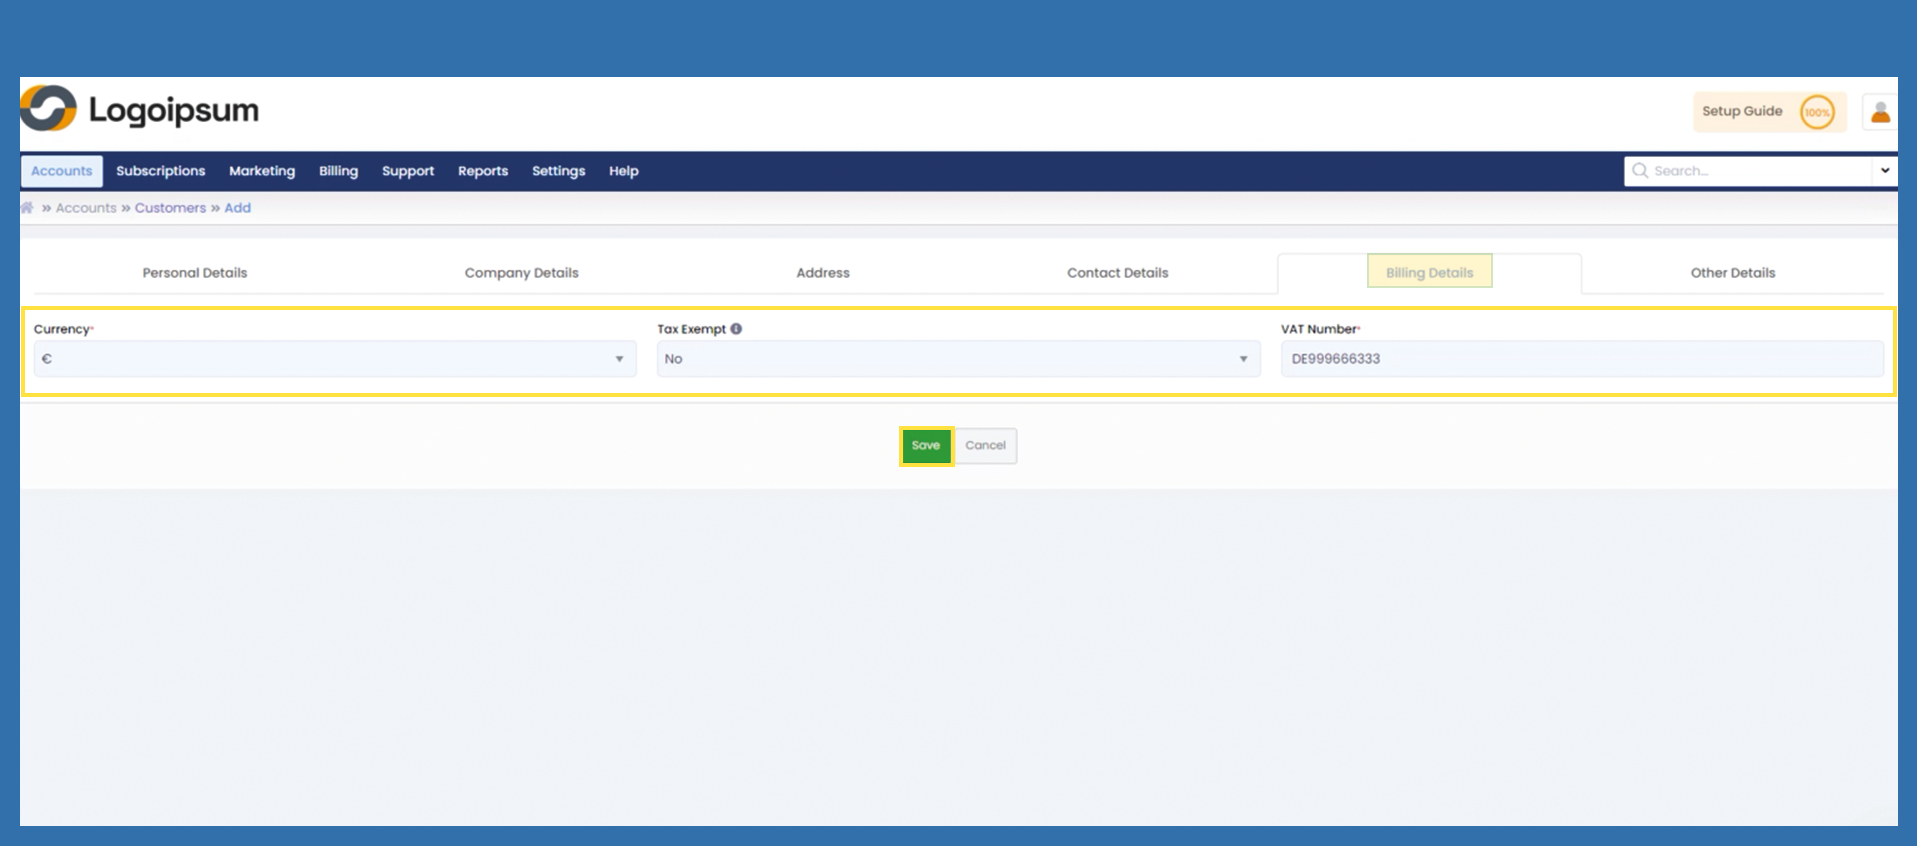This screenshot has height=846, width=1917.
Task: Click the Logoipsum logo icon
Action: (x=48, y=109)
